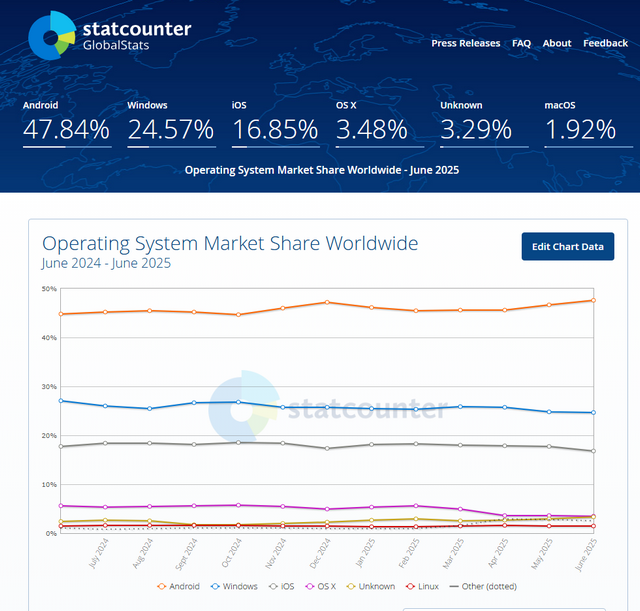Select the macOS 1.92% stat
This screenshot has width=640, height=611.
coord(589,124)
